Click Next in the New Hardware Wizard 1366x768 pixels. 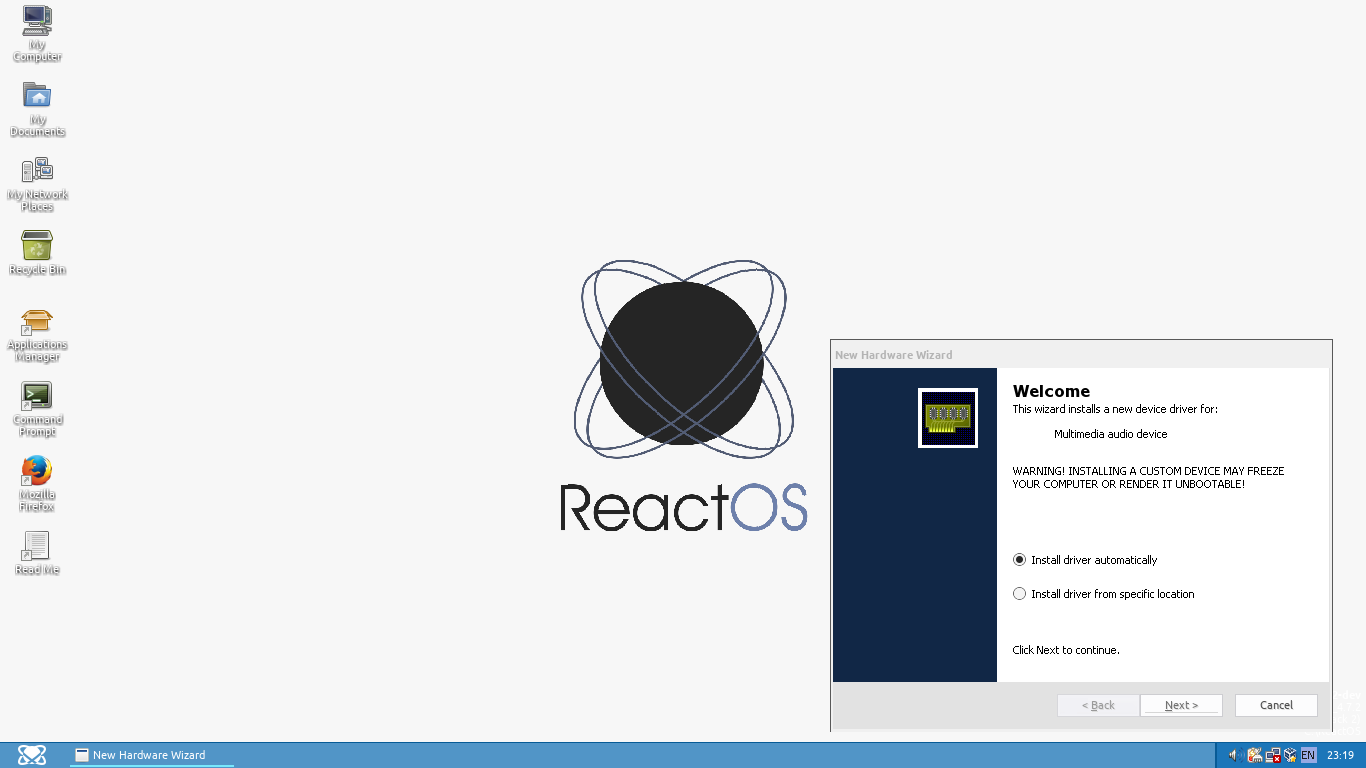[1181, 705]
